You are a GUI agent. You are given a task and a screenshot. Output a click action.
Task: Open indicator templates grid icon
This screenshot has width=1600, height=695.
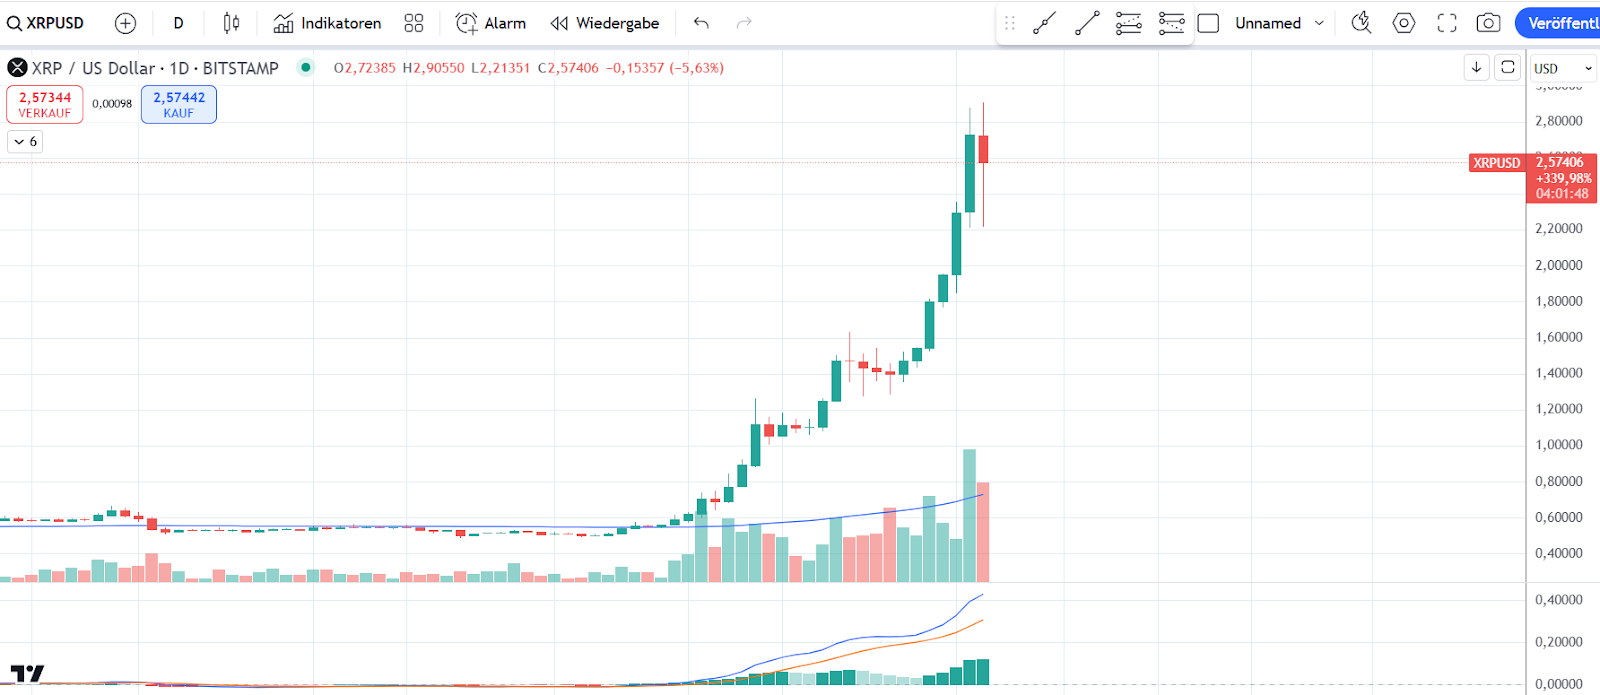pos(414,23)
